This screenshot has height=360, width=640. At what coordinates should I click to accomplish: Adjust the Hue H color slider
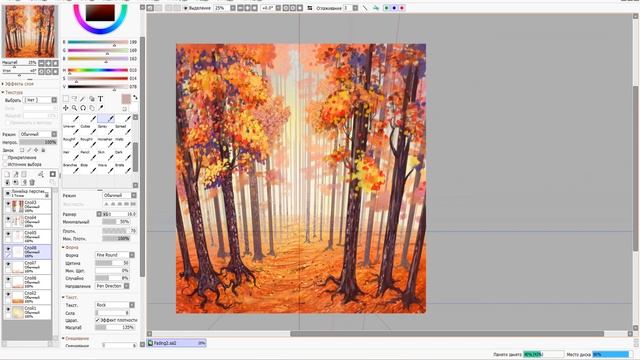(x=98, y=70)
